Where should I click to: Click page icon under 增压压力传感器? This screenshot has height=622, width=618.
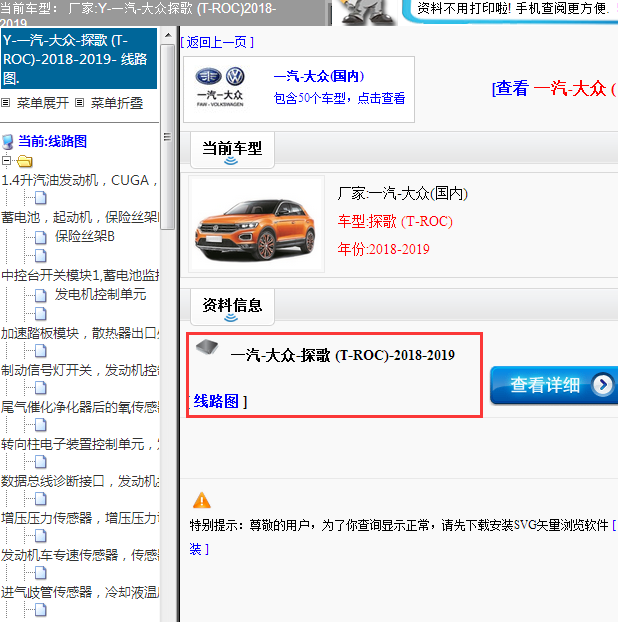pos(40,536)
